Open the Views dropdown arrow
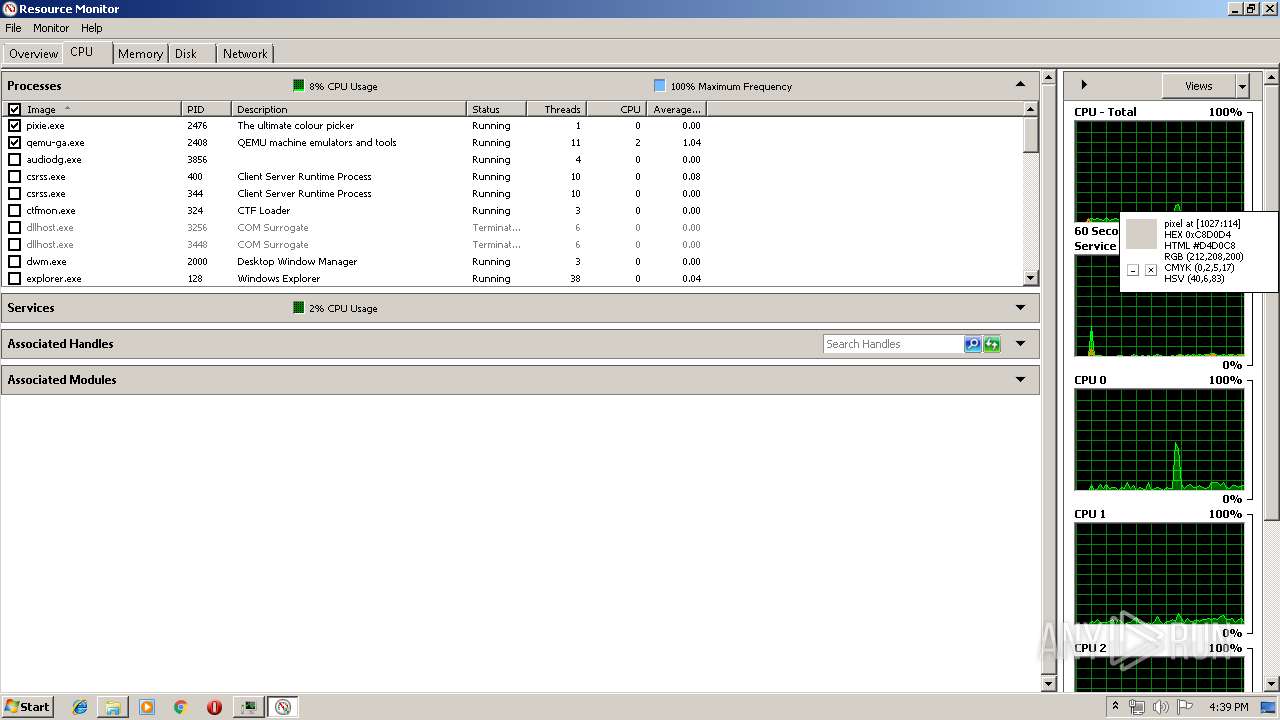The width and height of the screenshot is (1280, 720). click(x=1242, y=86)
